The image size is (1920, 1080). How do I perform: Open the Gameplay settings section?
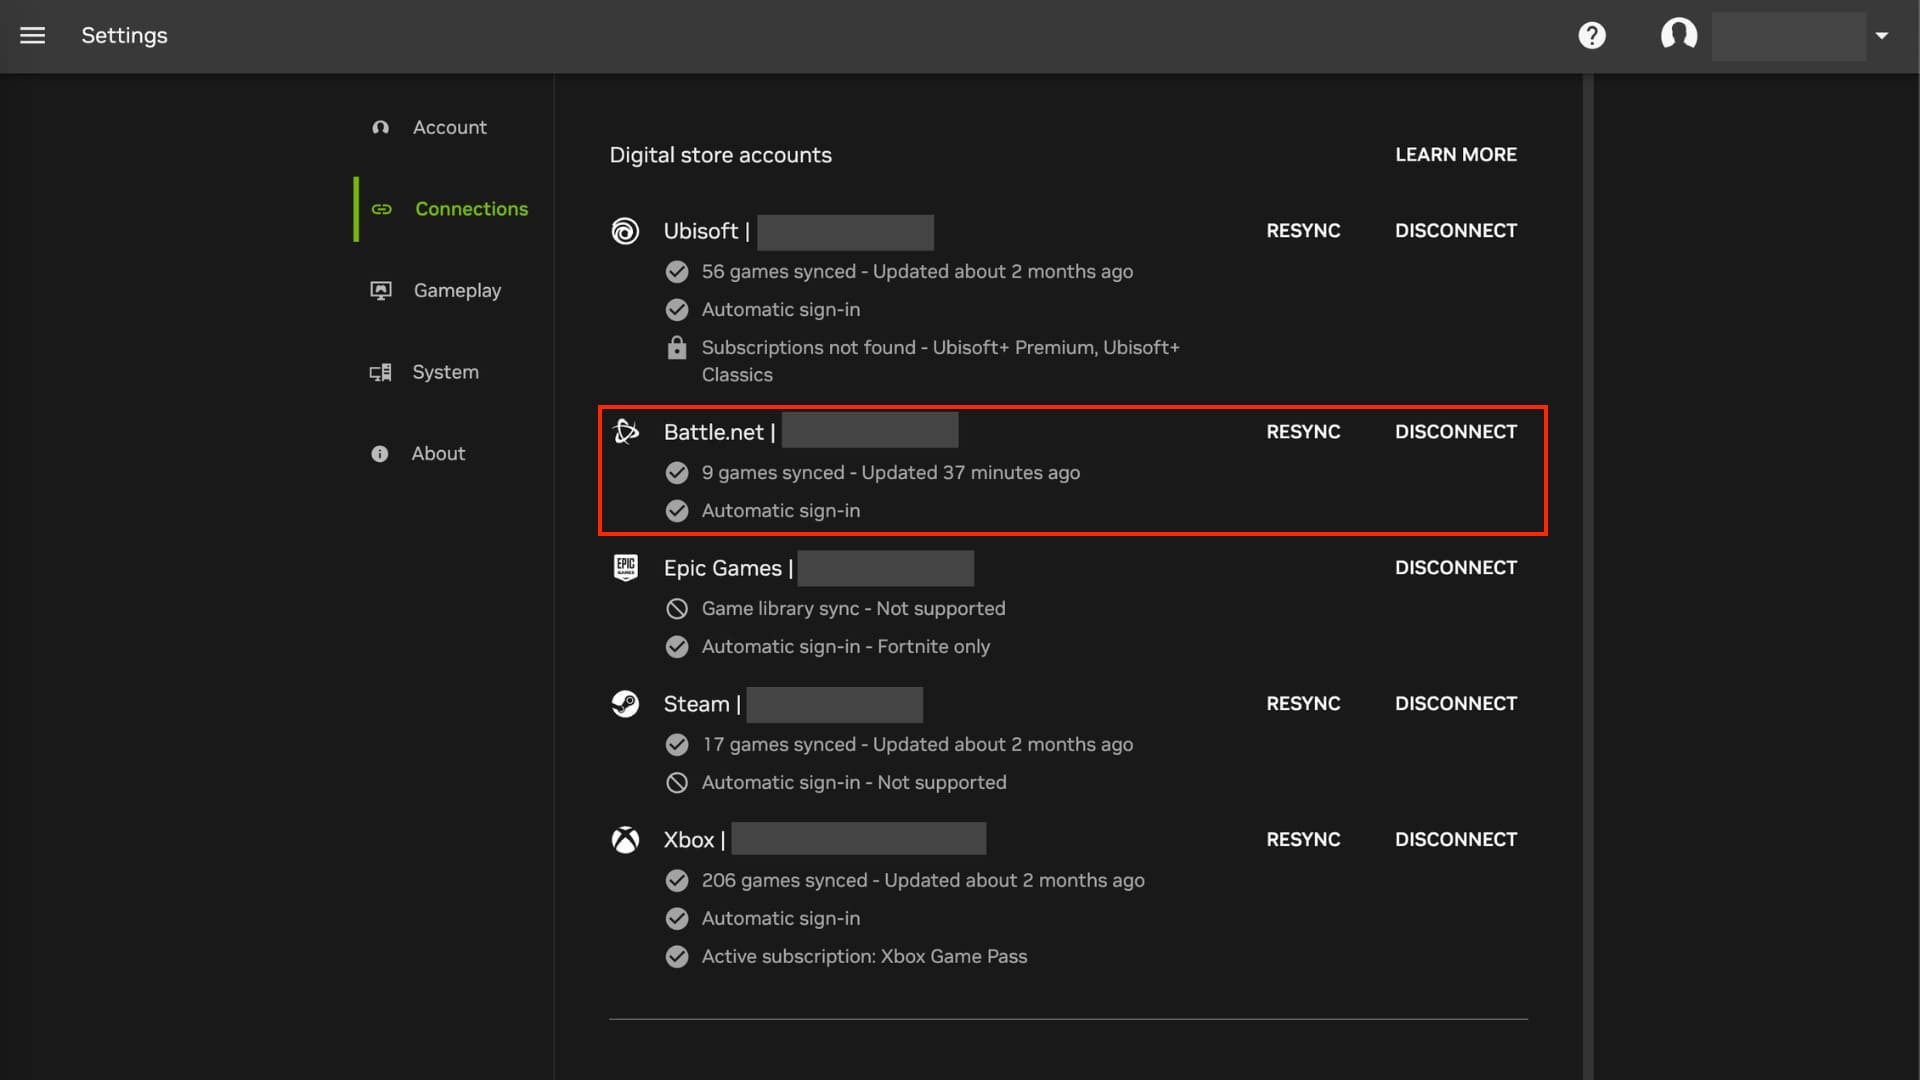click(457, 291)
